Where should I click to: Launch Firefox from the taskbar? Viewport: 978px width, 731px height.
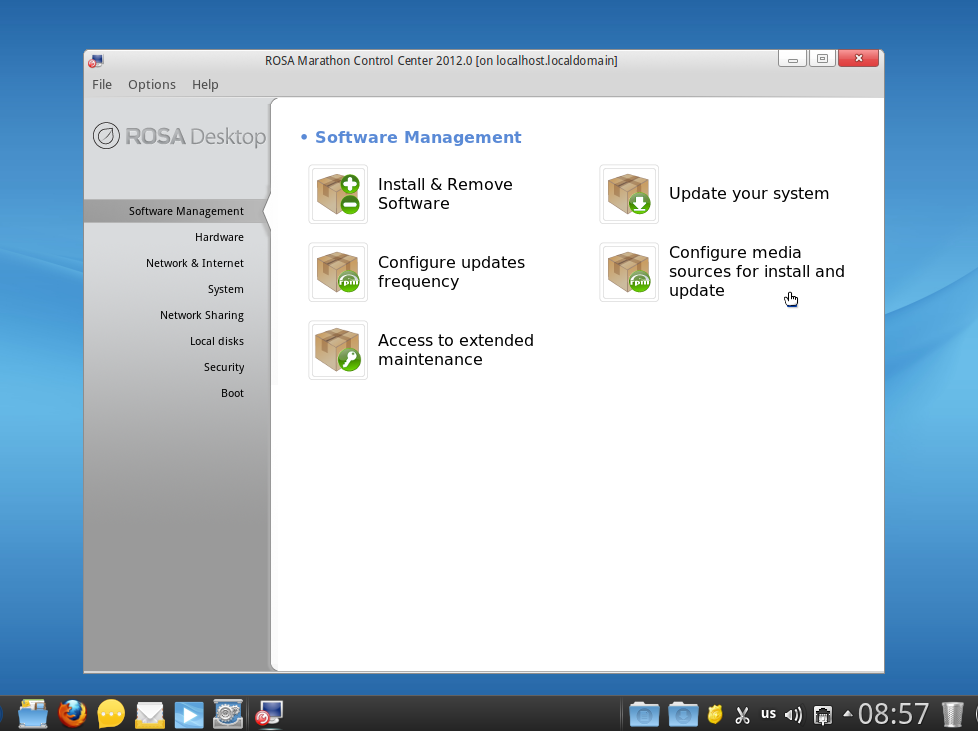[x=72, y=714]
